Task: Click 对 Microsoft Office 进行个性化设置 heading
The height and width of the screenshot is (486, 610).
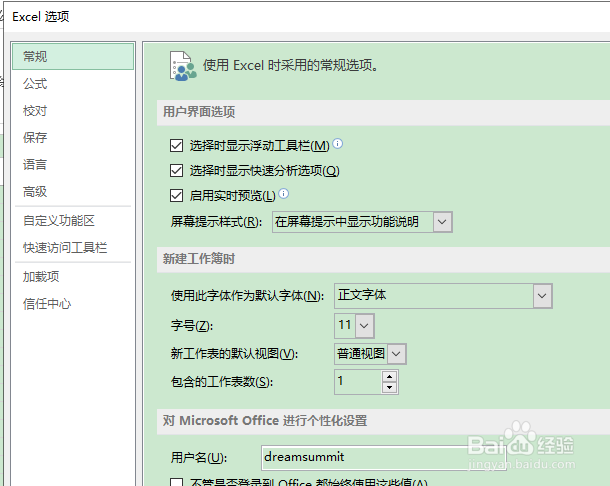Action: coord(265,421)
